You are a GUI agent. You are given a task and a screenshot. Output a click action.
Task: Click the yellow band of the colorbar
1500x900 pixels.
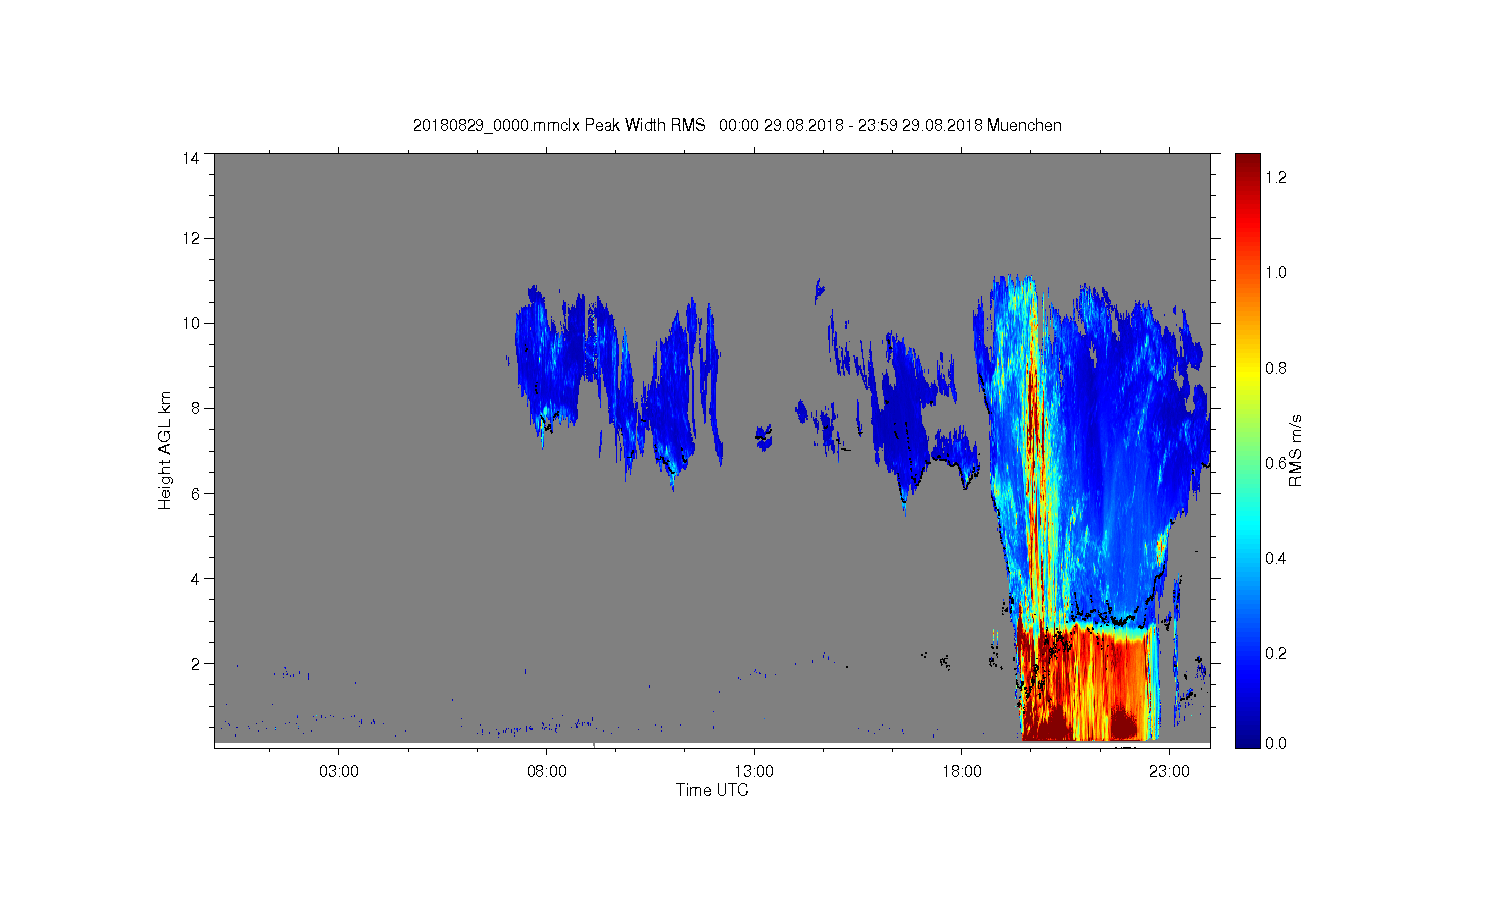coord(1247,372)
